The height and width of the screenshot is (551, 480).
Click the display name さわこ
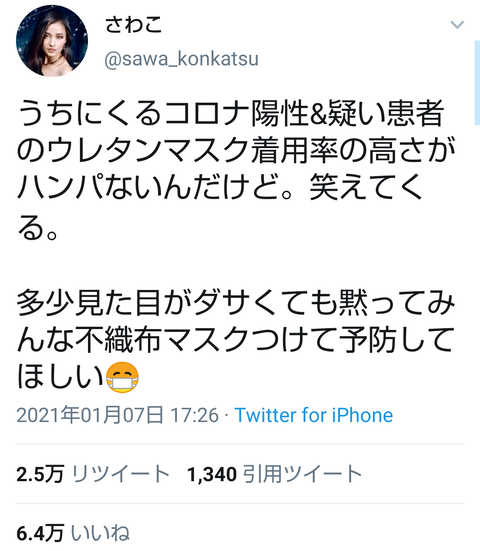click(134, 25)
